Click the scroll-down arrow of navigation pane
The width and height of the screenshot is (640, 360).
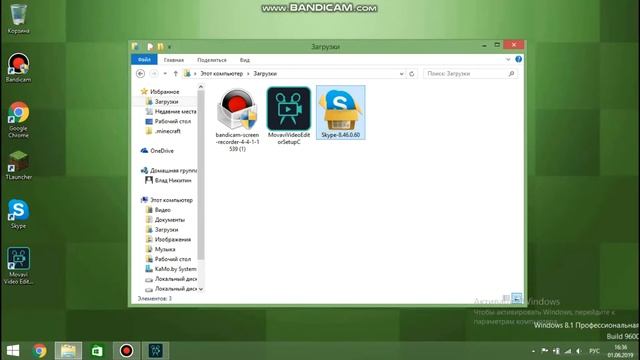(200, 289)
